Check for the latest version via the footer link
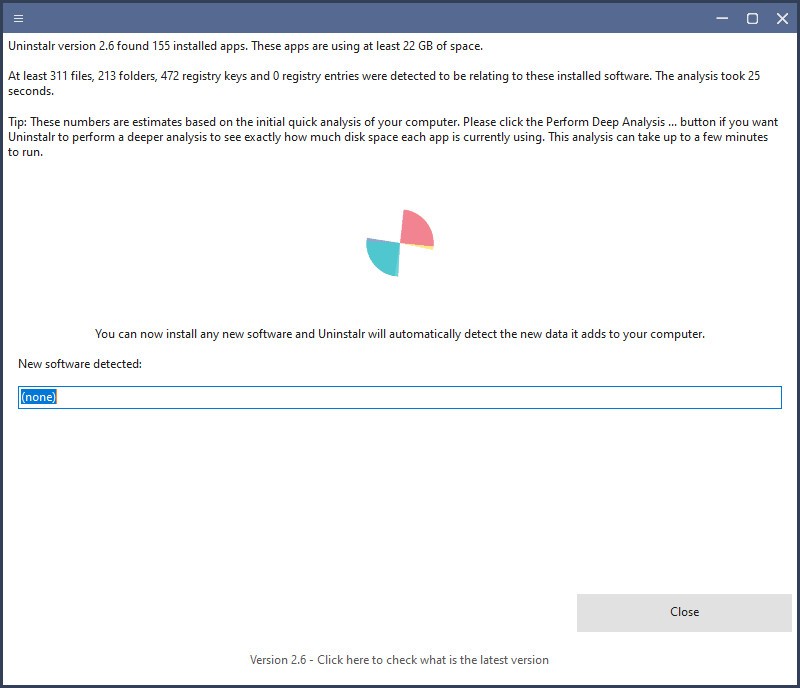The height and width of the screenshot is (688, 800). (399, 660)
